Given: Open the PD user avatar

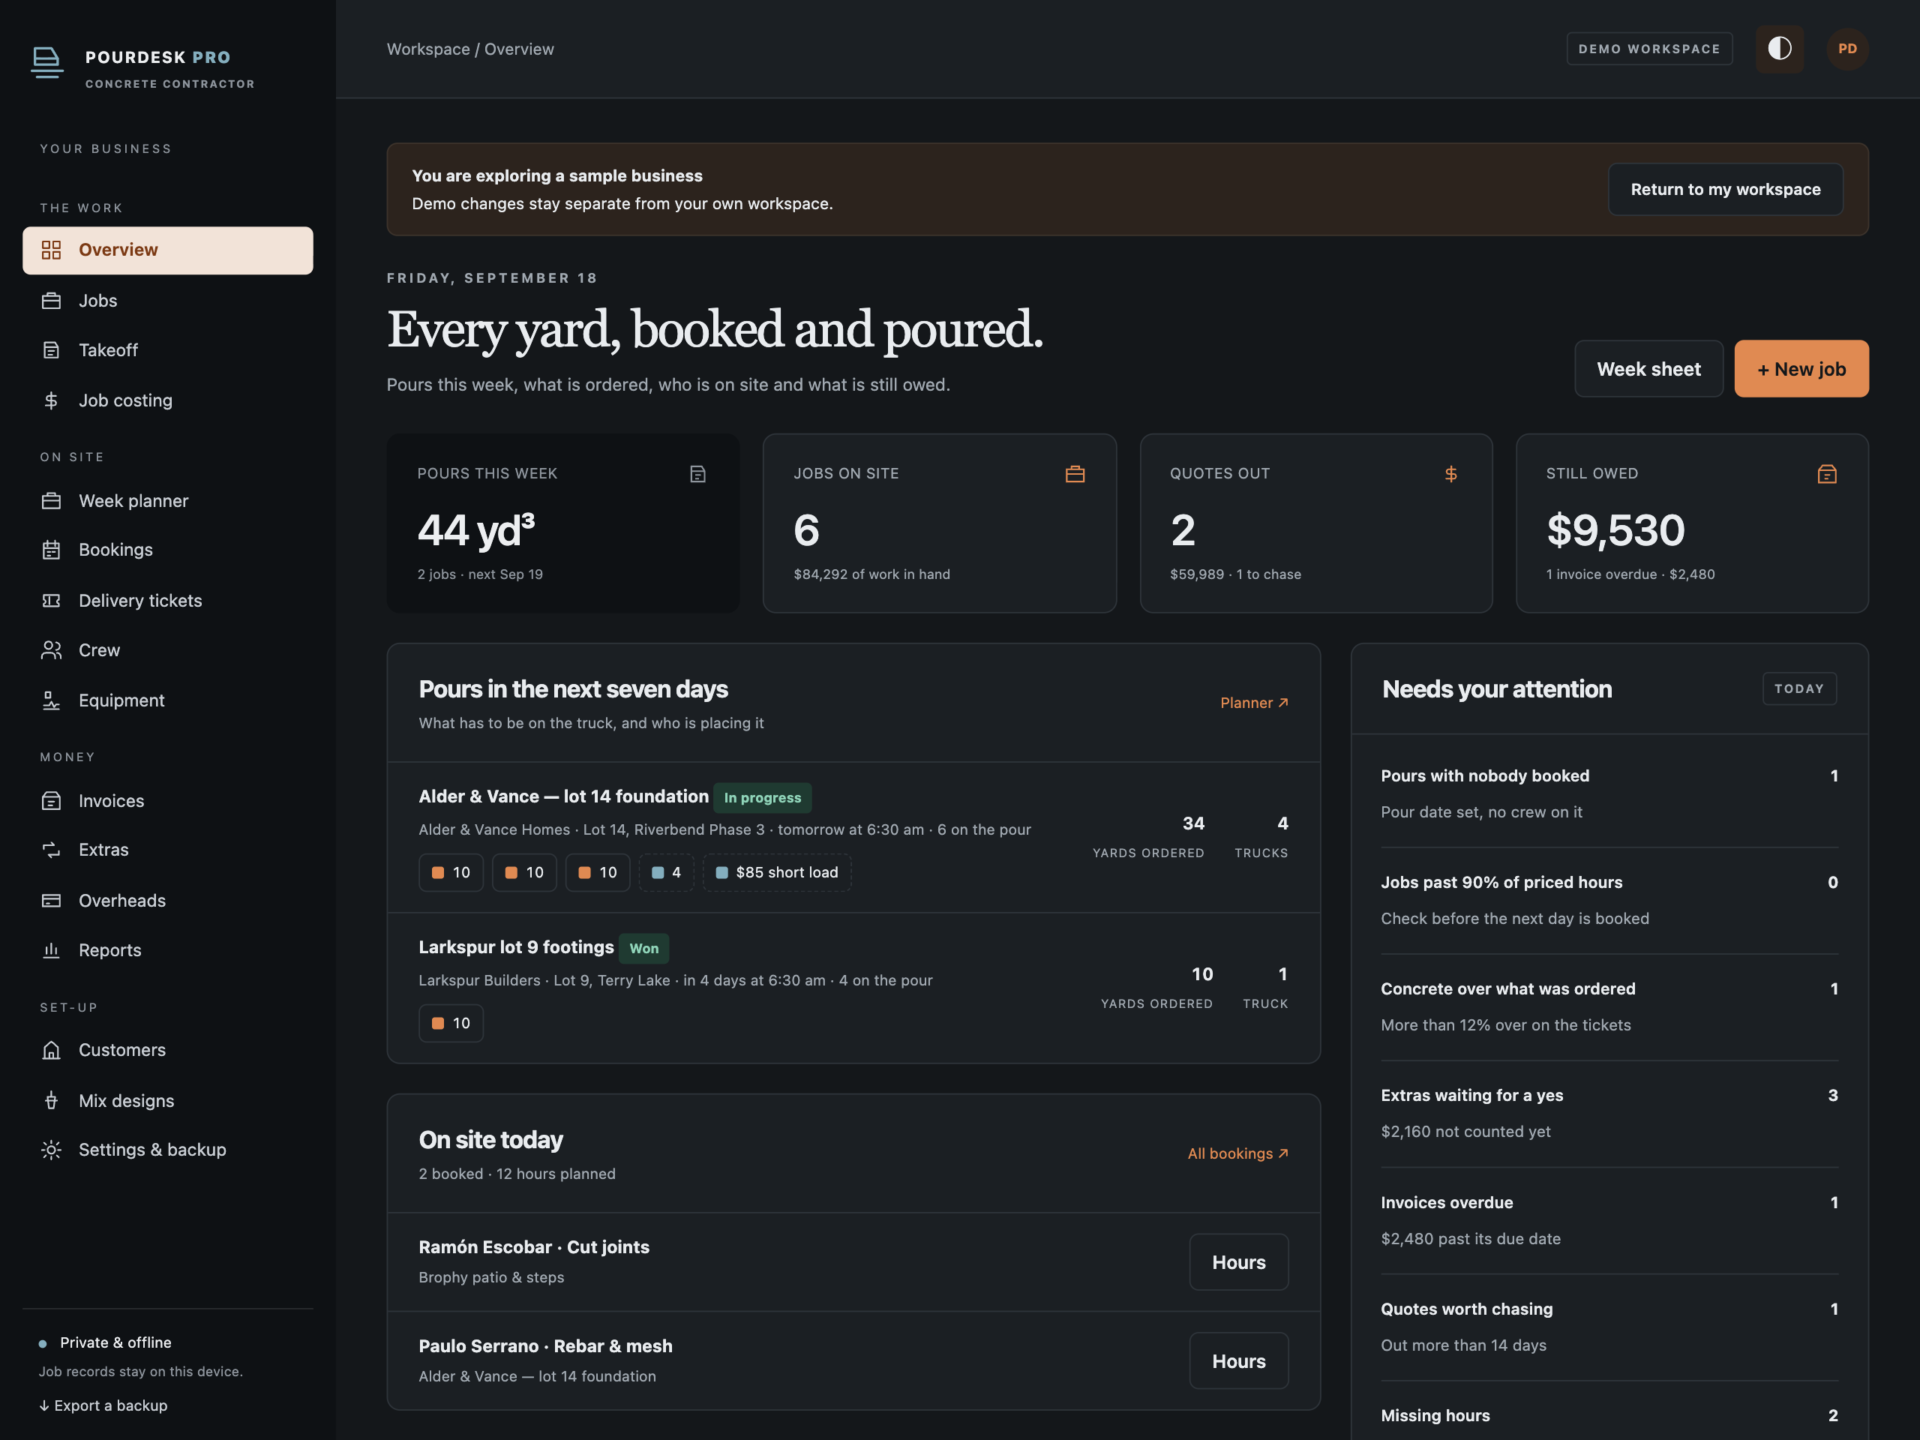Looking at the screenshot, I should 1847,49.
